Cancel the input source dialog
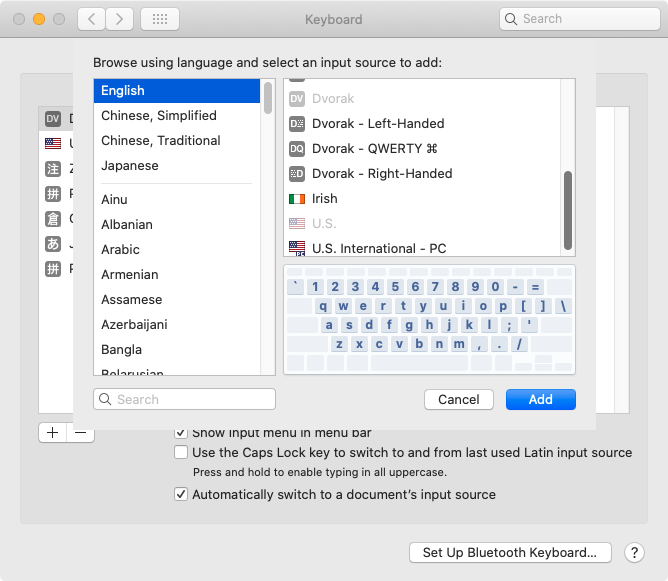668x581 pixels. click(x=459, y=400)
